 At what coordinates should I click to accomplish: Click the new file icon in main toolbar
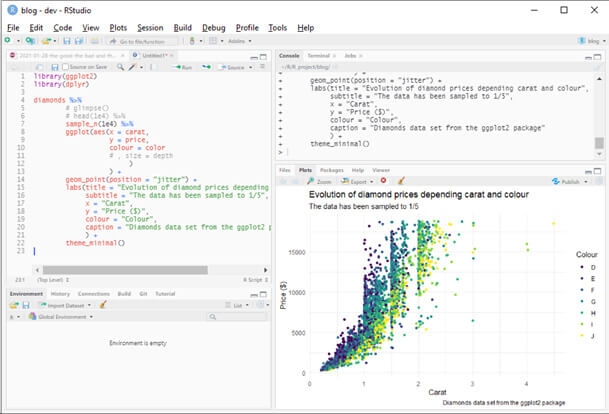pos(8,40)
